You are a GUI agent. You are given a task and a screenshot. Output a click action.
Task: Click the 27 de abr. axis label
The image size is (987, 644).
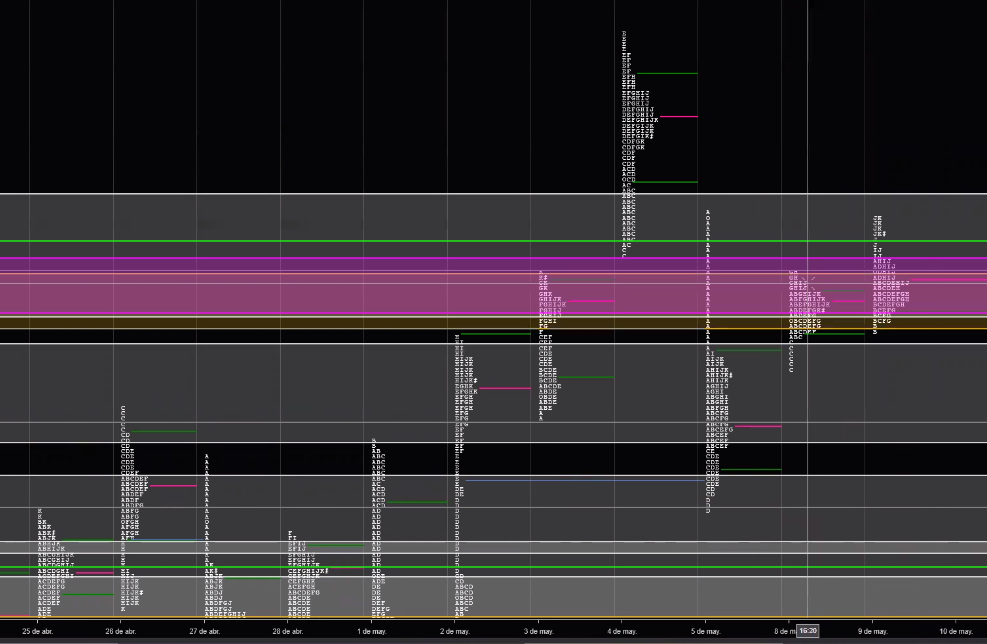(204, 631)
